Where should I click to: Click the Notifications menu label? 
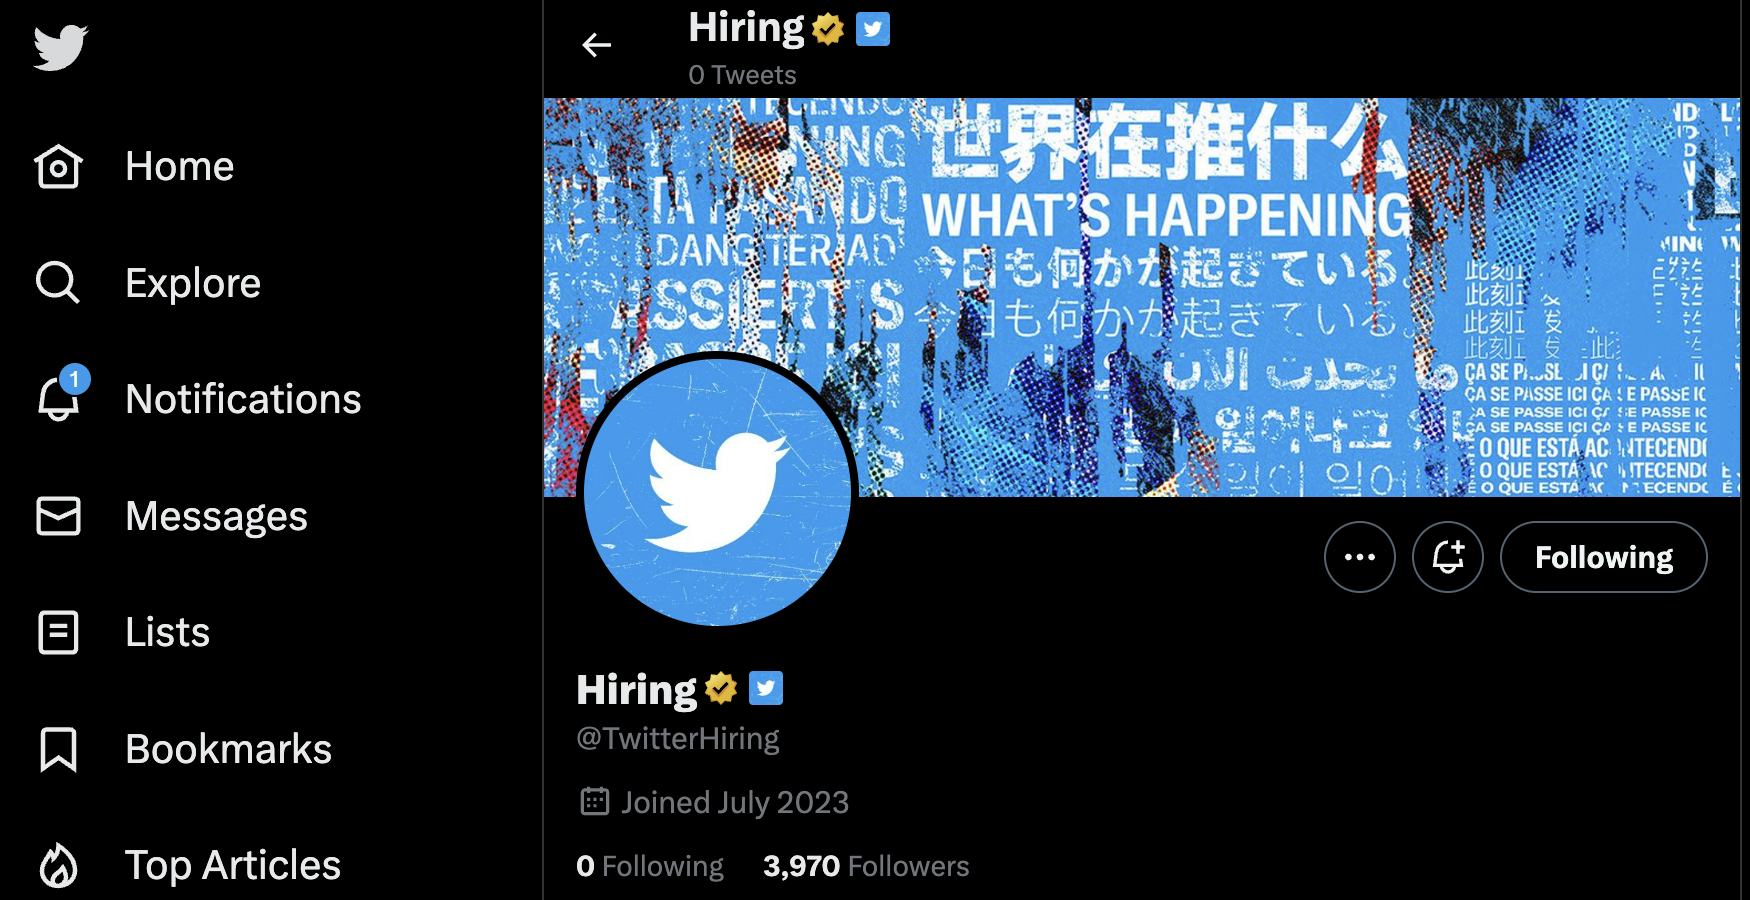(243, 399)
